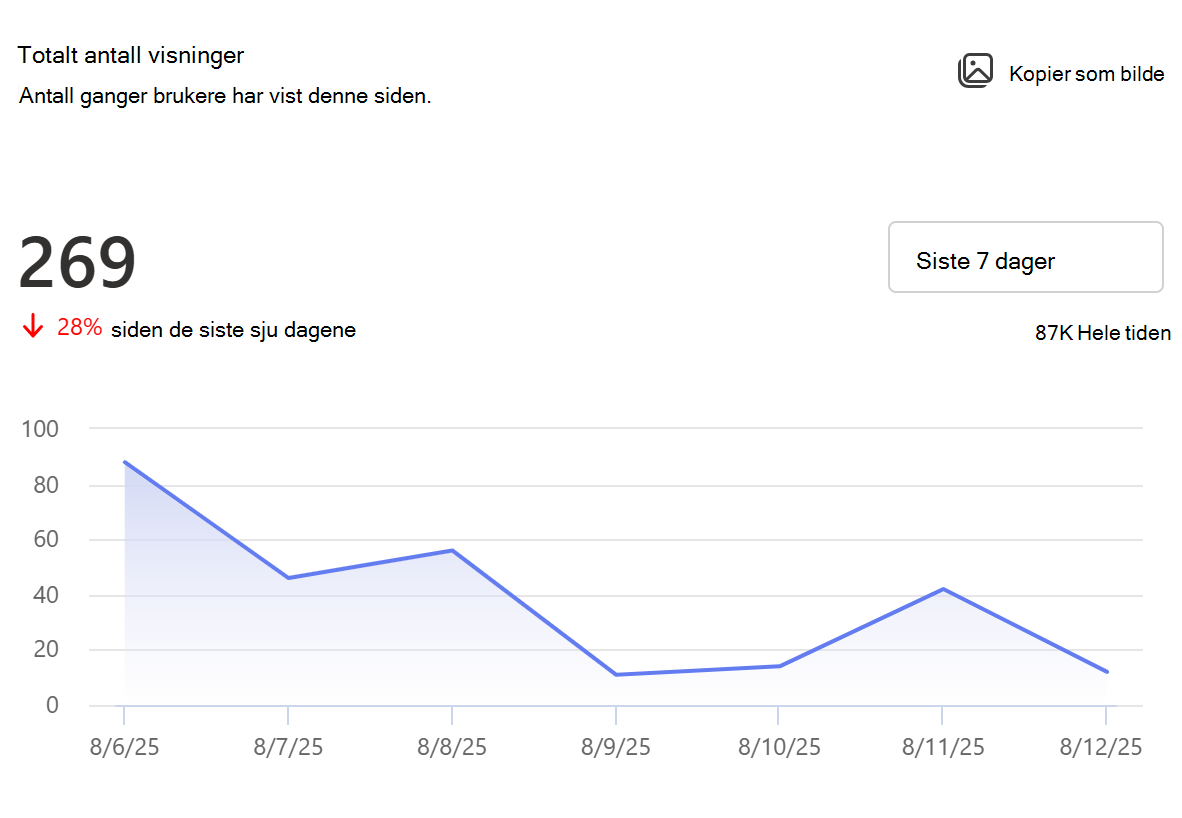This screenshot has height=818, width=1182.
Task: Select the 8/12/25 end point on line
Action: click(1107, 671)
